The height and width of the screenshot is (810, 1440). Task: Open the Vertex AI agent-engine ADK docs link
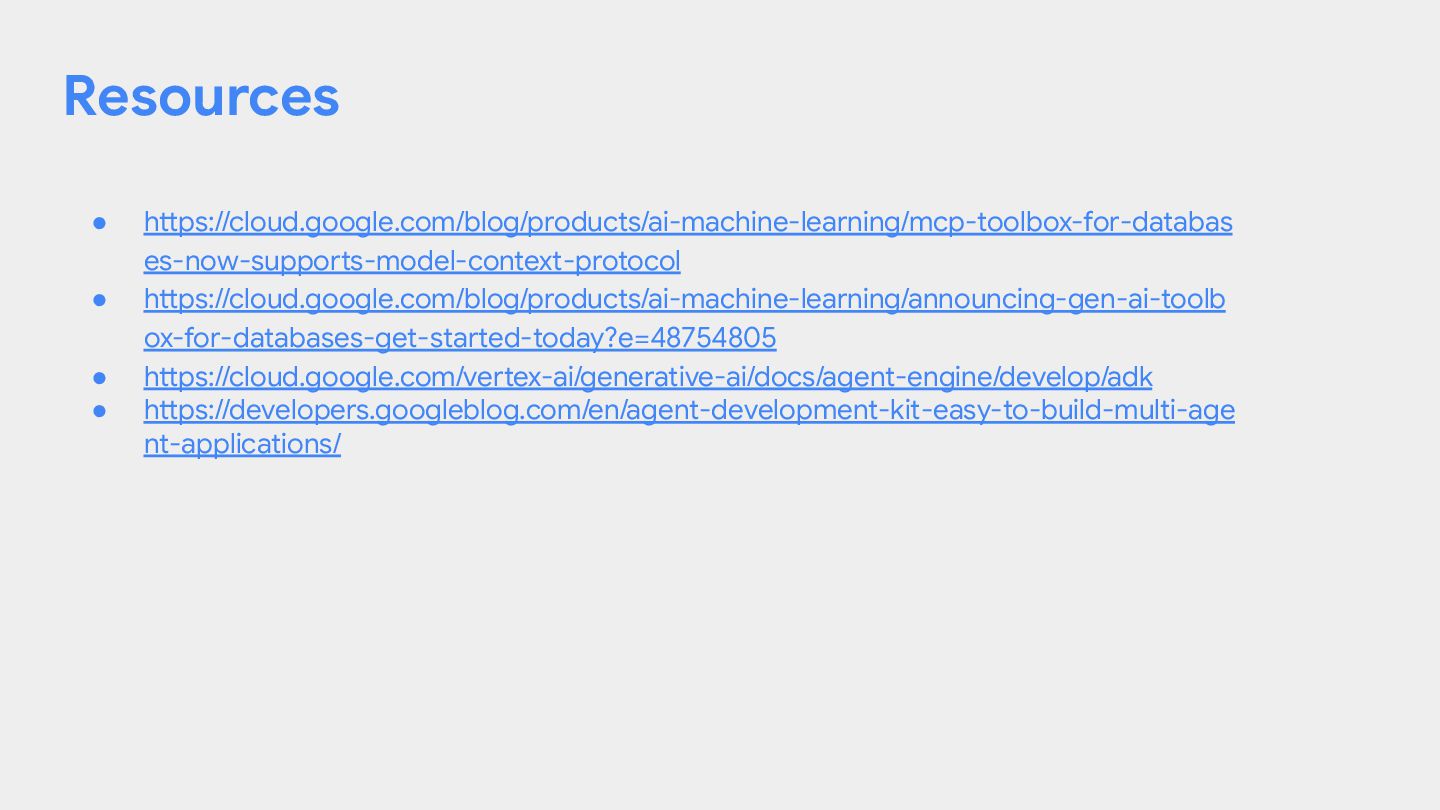(x=648, y=377)
